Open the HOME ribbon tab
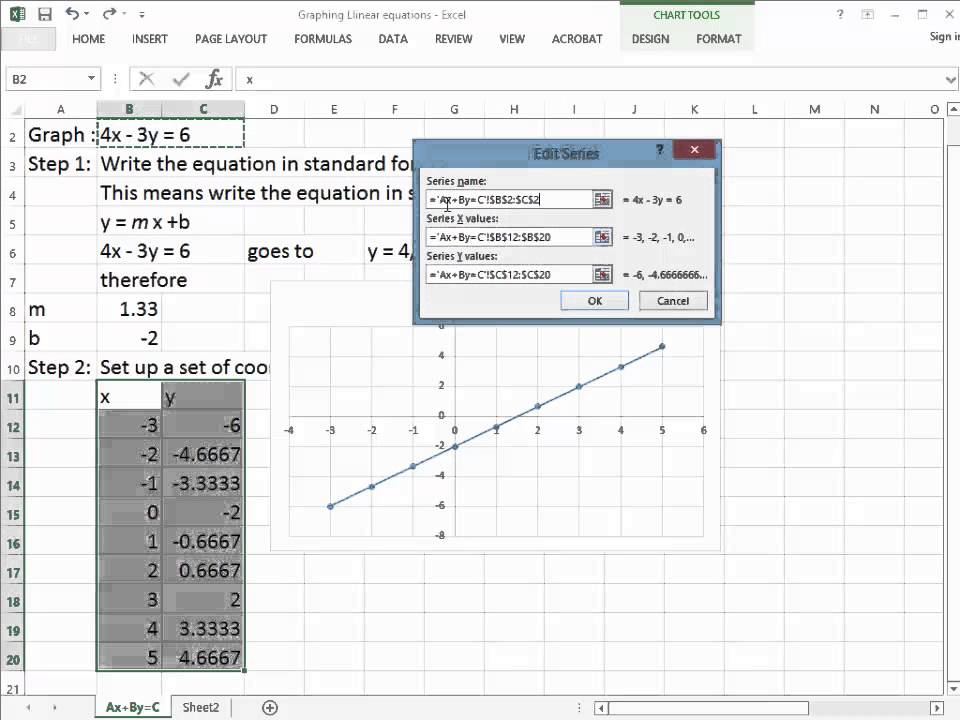Viewport: 960px width, 720px height. point(88,39)
